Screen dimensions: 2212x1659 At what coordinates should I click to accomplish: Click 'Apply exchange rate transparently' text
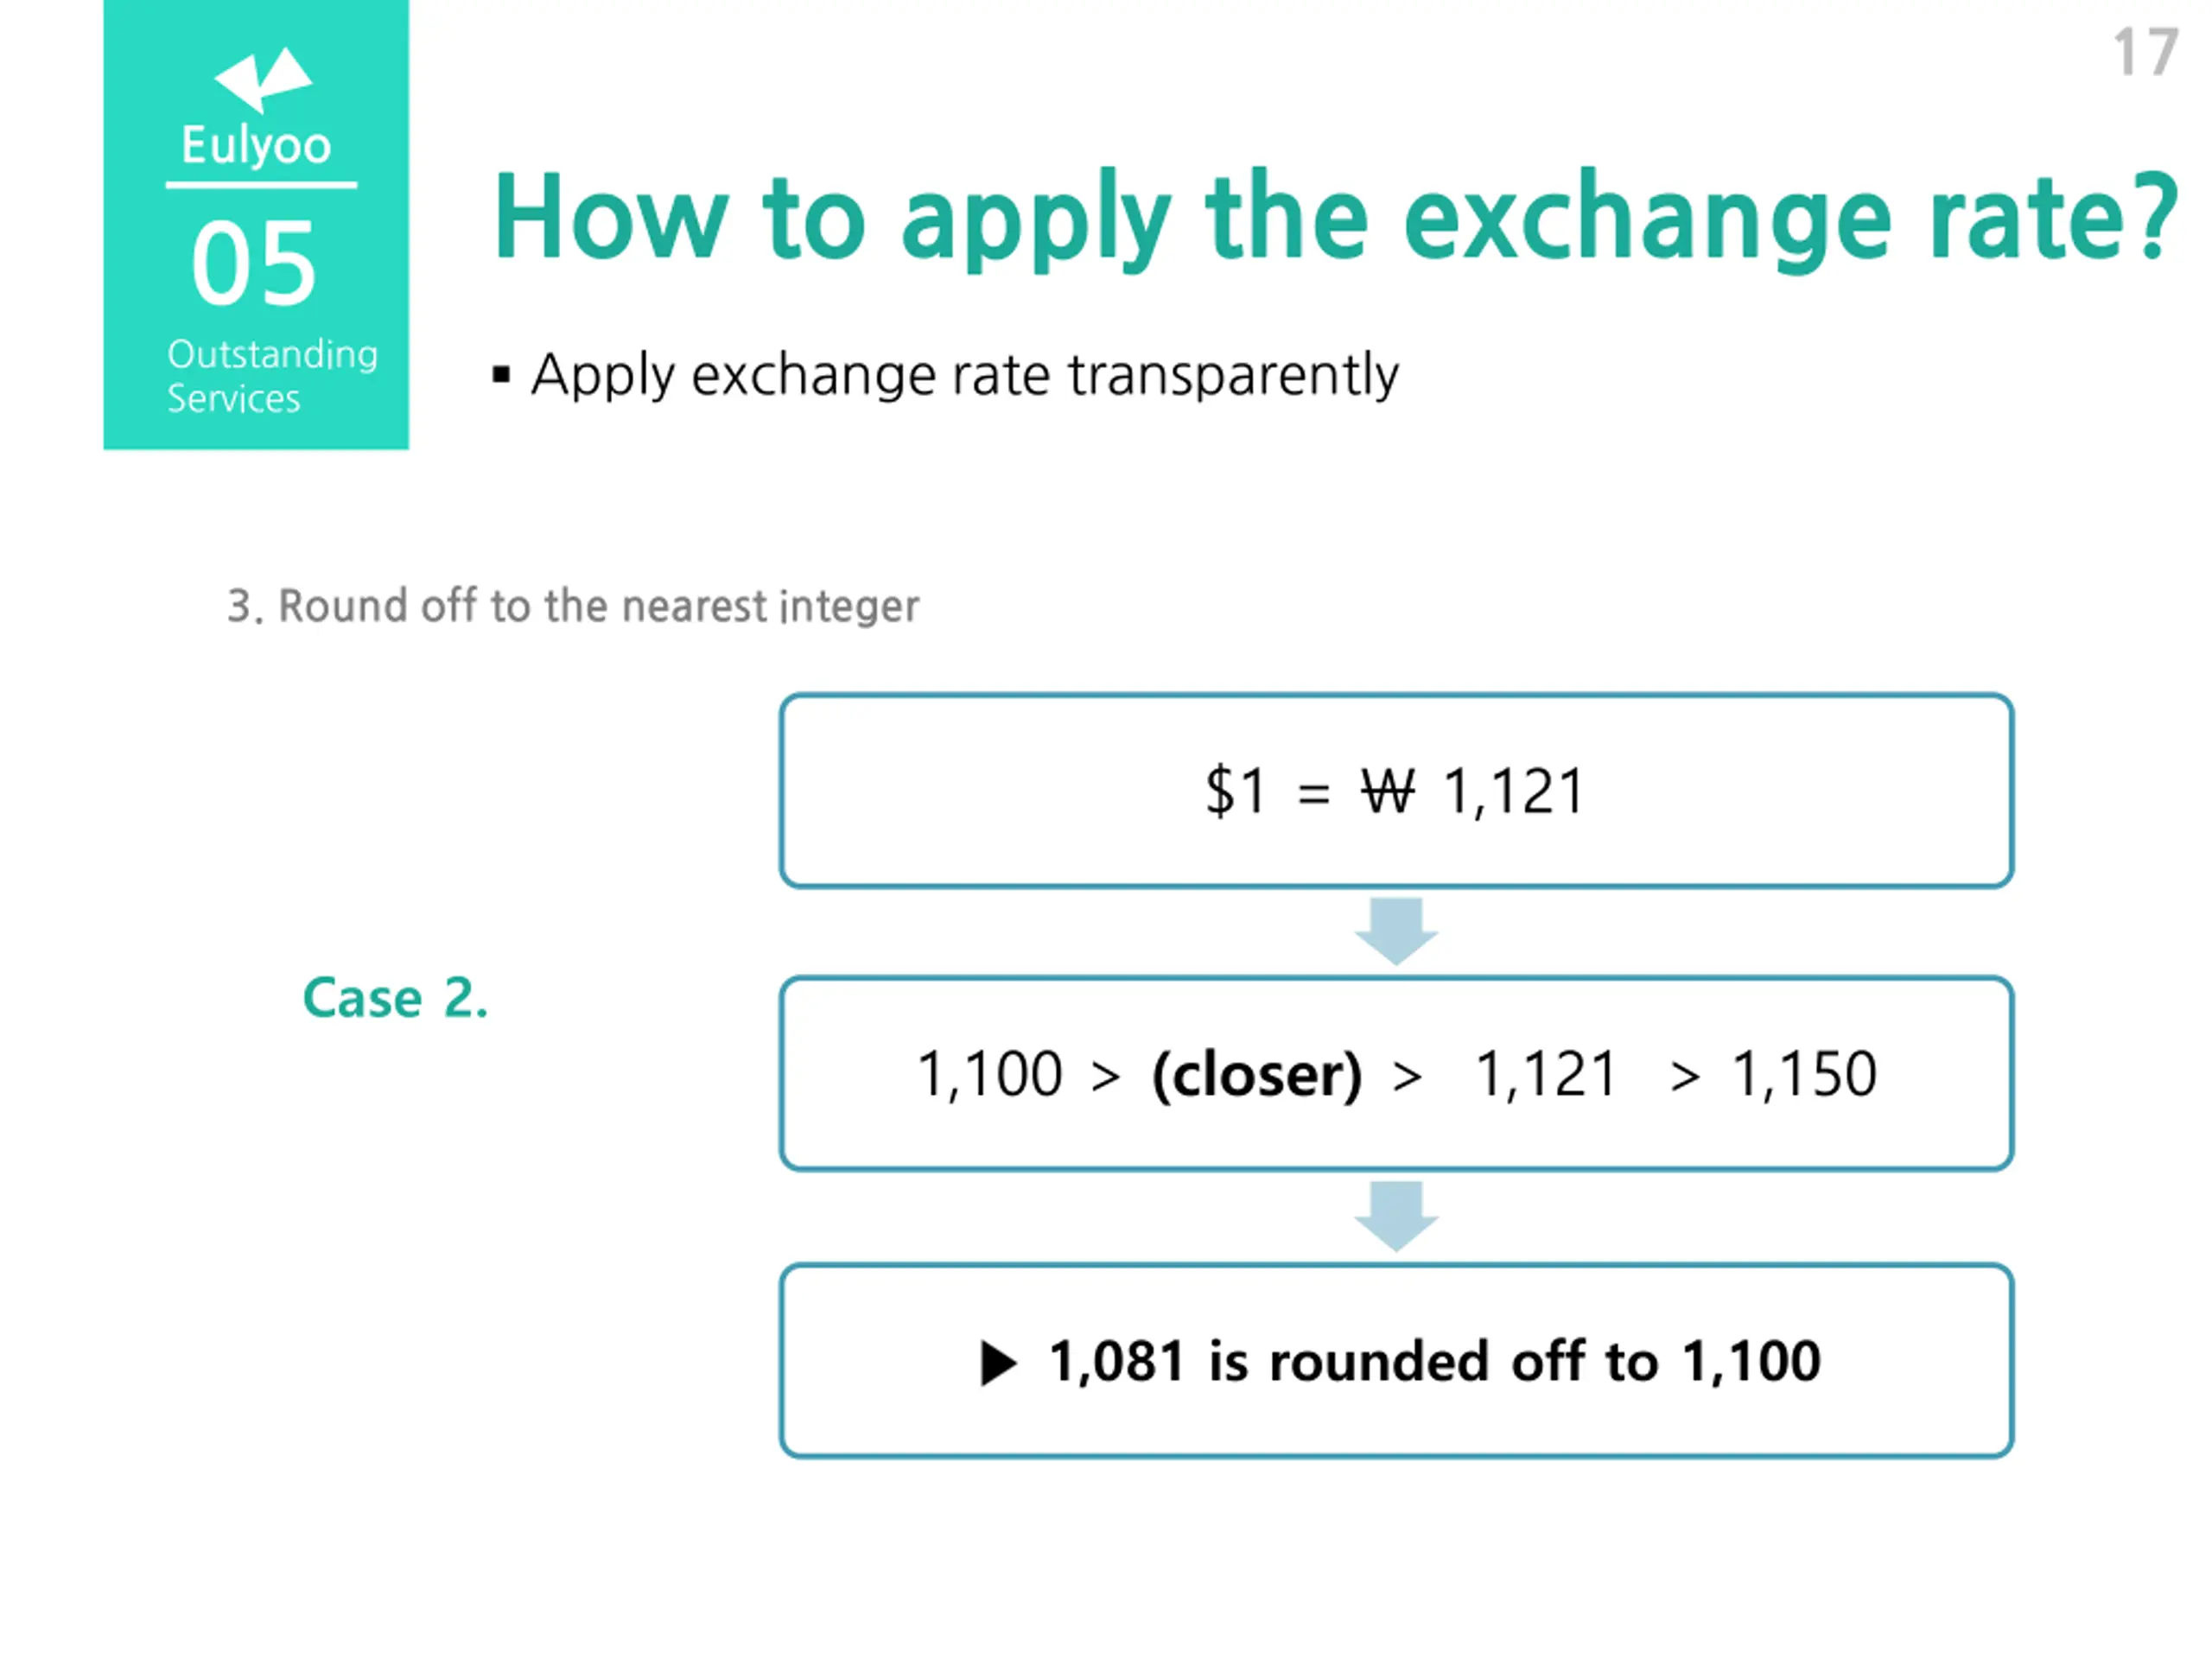964,376
